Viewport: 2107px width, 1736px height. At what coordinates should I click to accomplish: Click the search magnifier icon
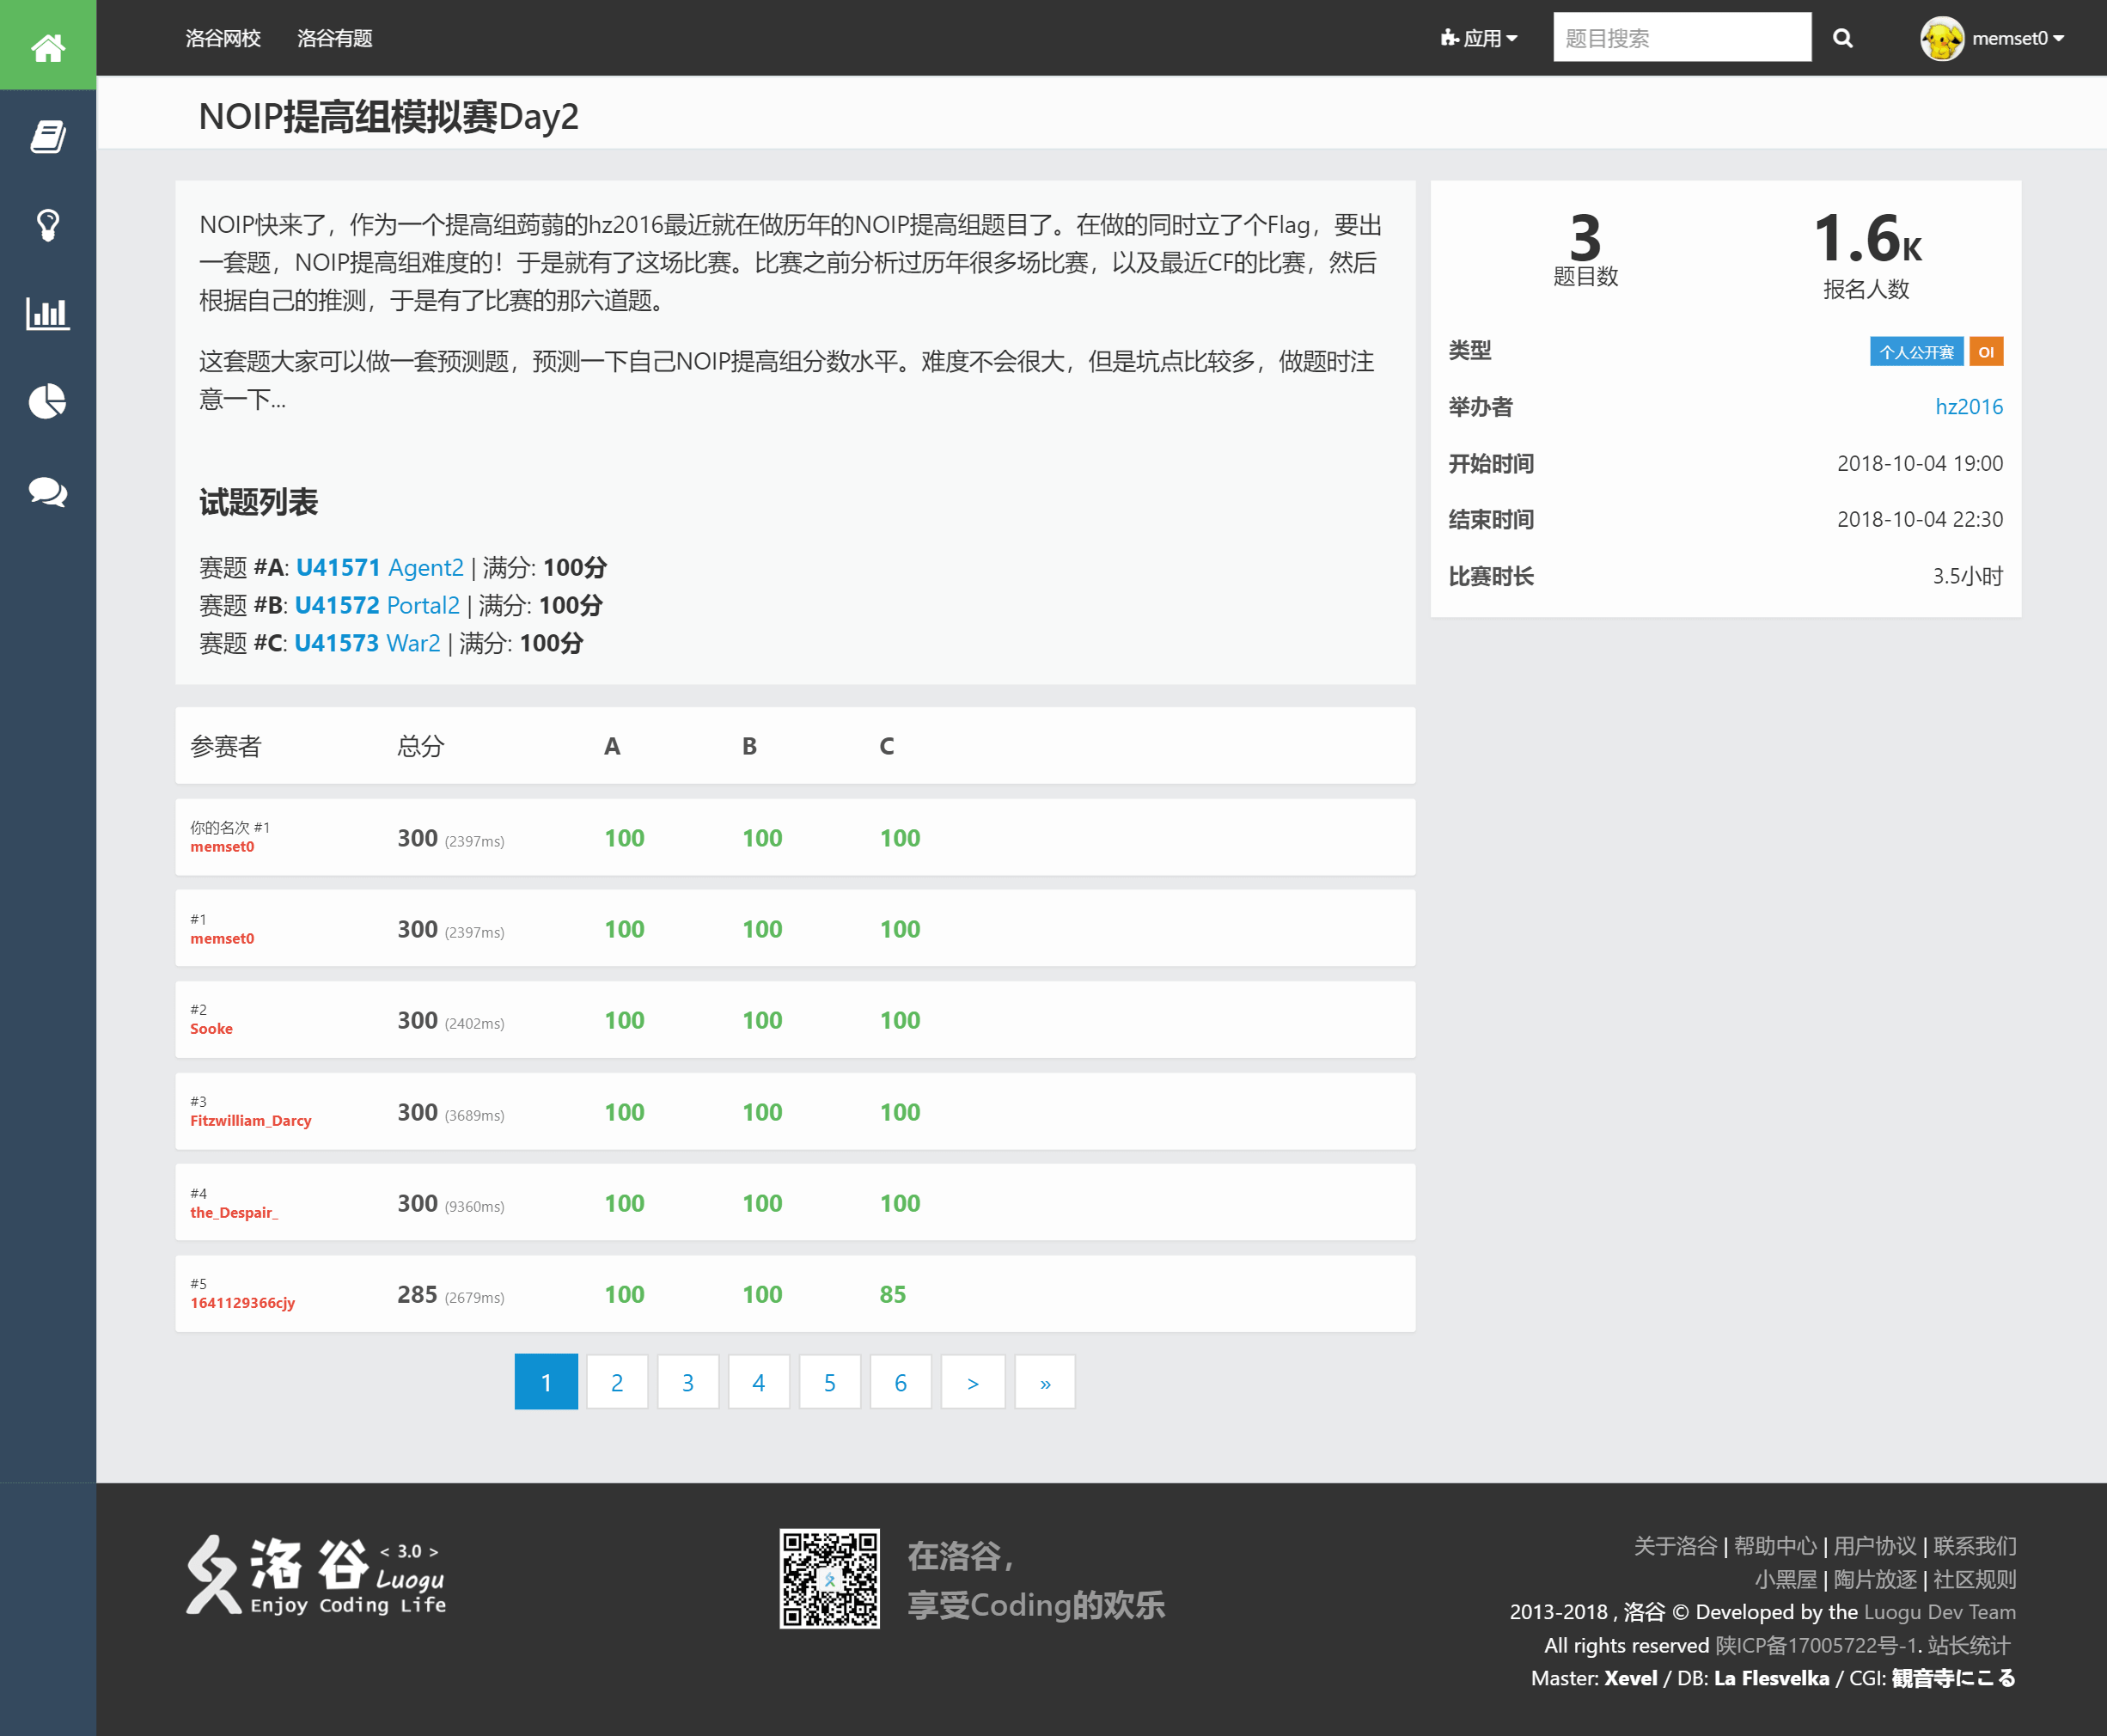(1843, 38)
